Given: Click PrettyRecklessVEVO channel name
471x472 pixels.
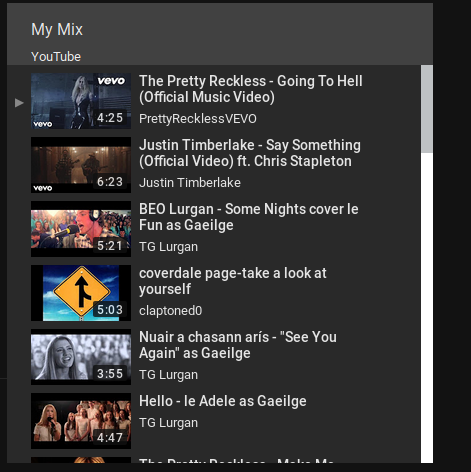Looking at the screenshot, I should (198, 119).
